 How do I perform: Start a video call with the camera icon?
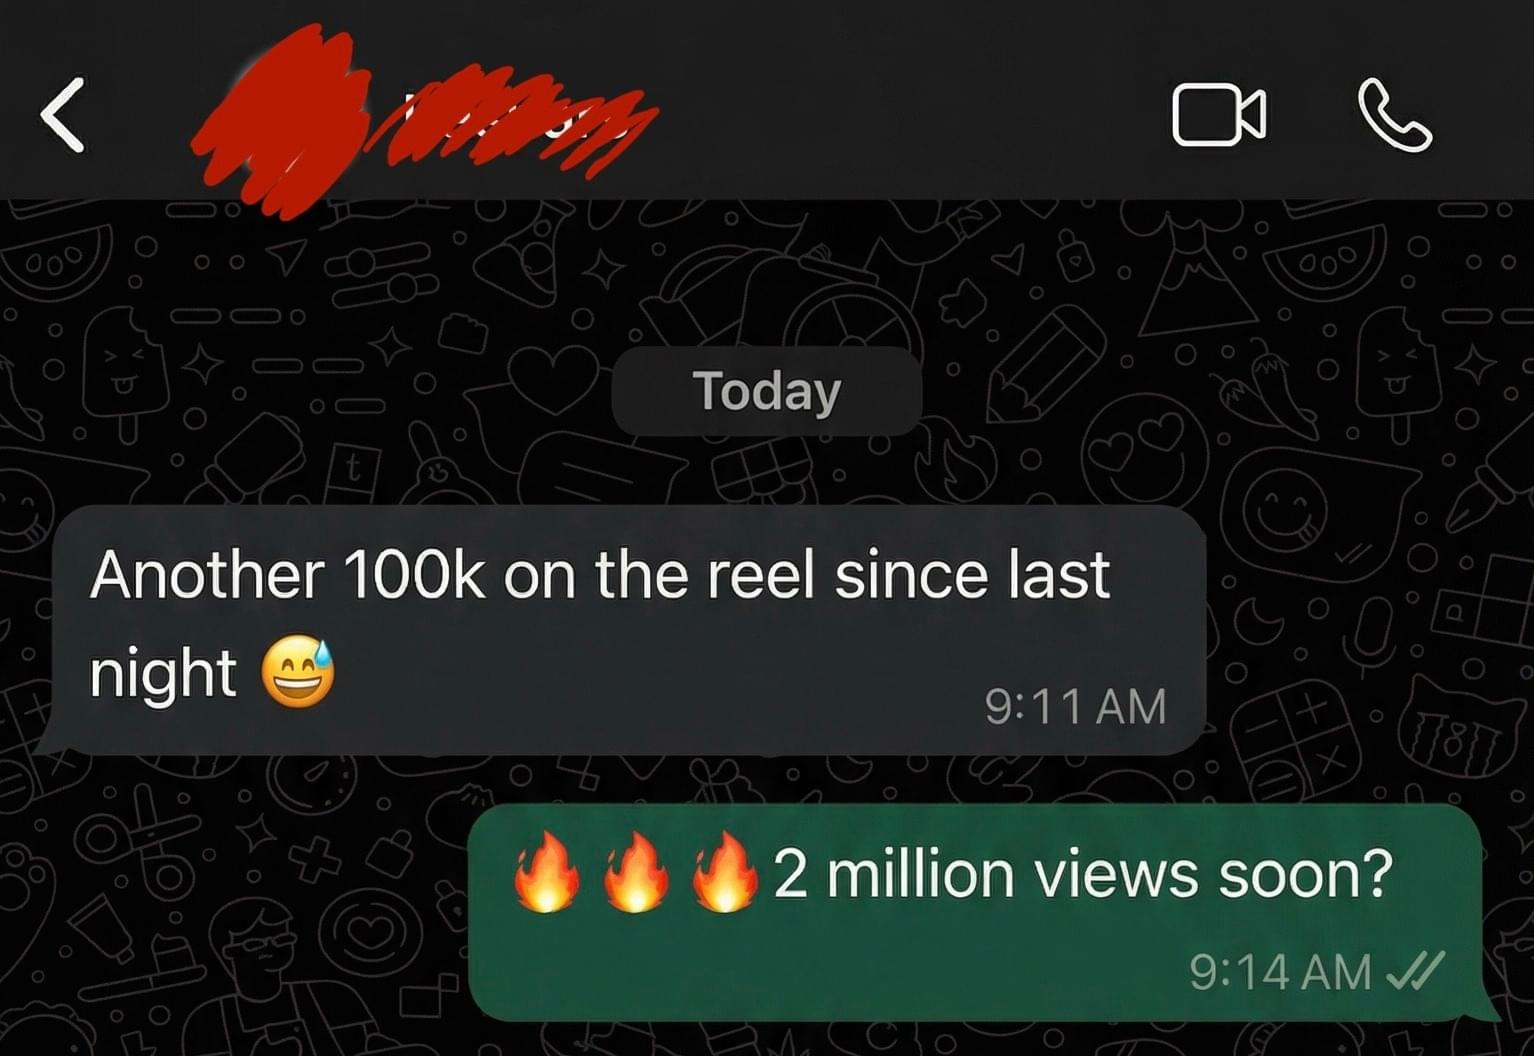click(x=1219, y=116)
